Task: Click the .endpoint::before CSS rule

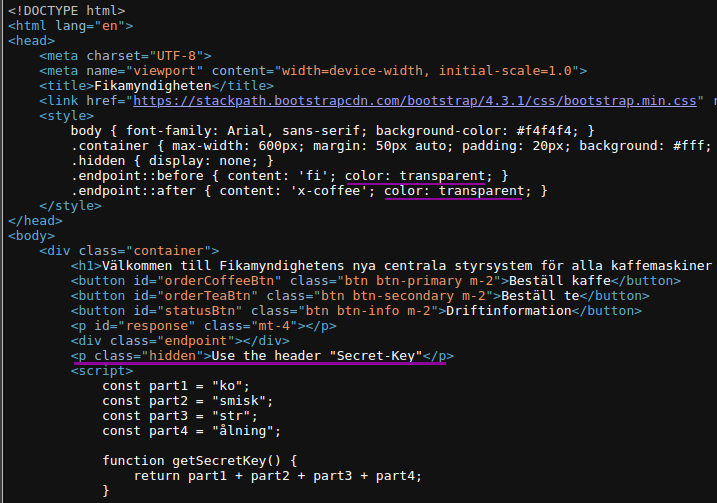Action: [290, 175]
